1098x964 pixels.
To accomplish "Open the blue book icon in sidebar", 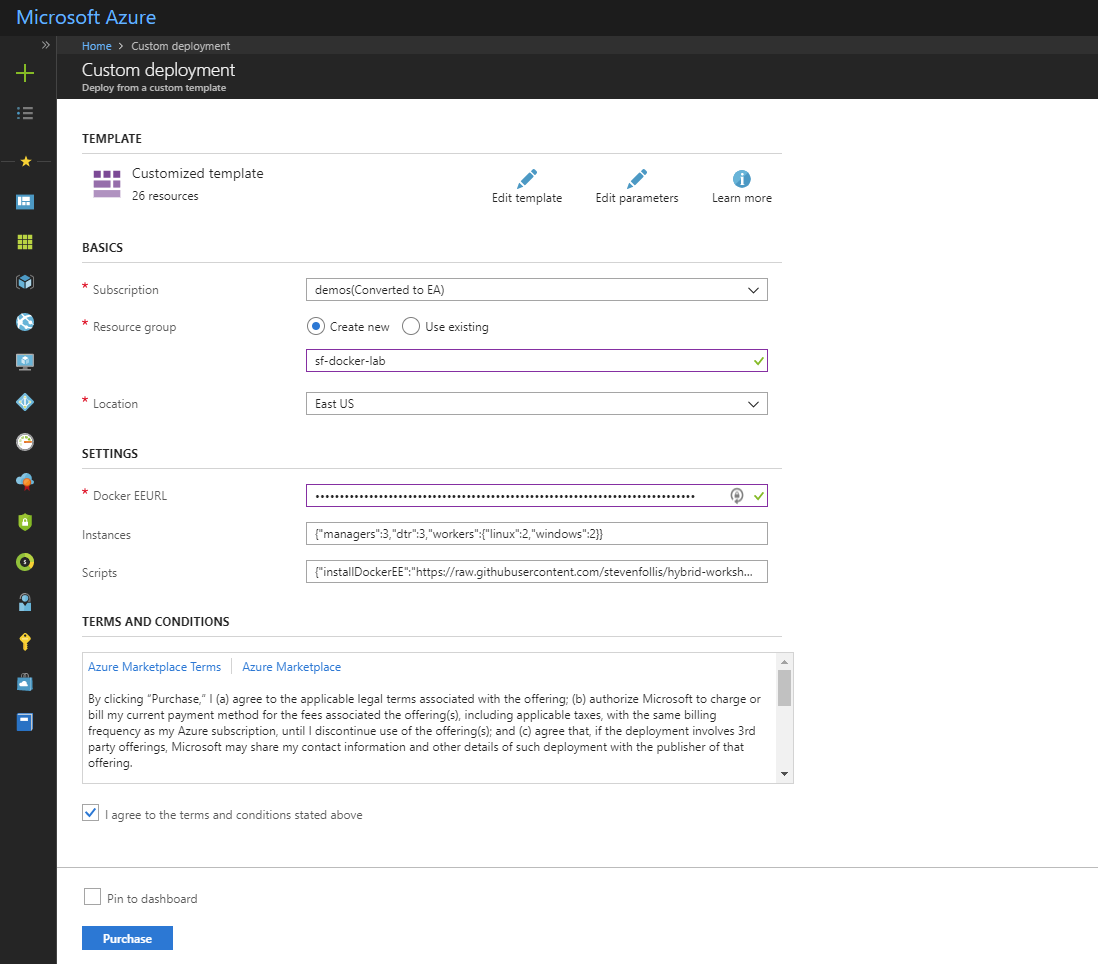I will (25, 722).
